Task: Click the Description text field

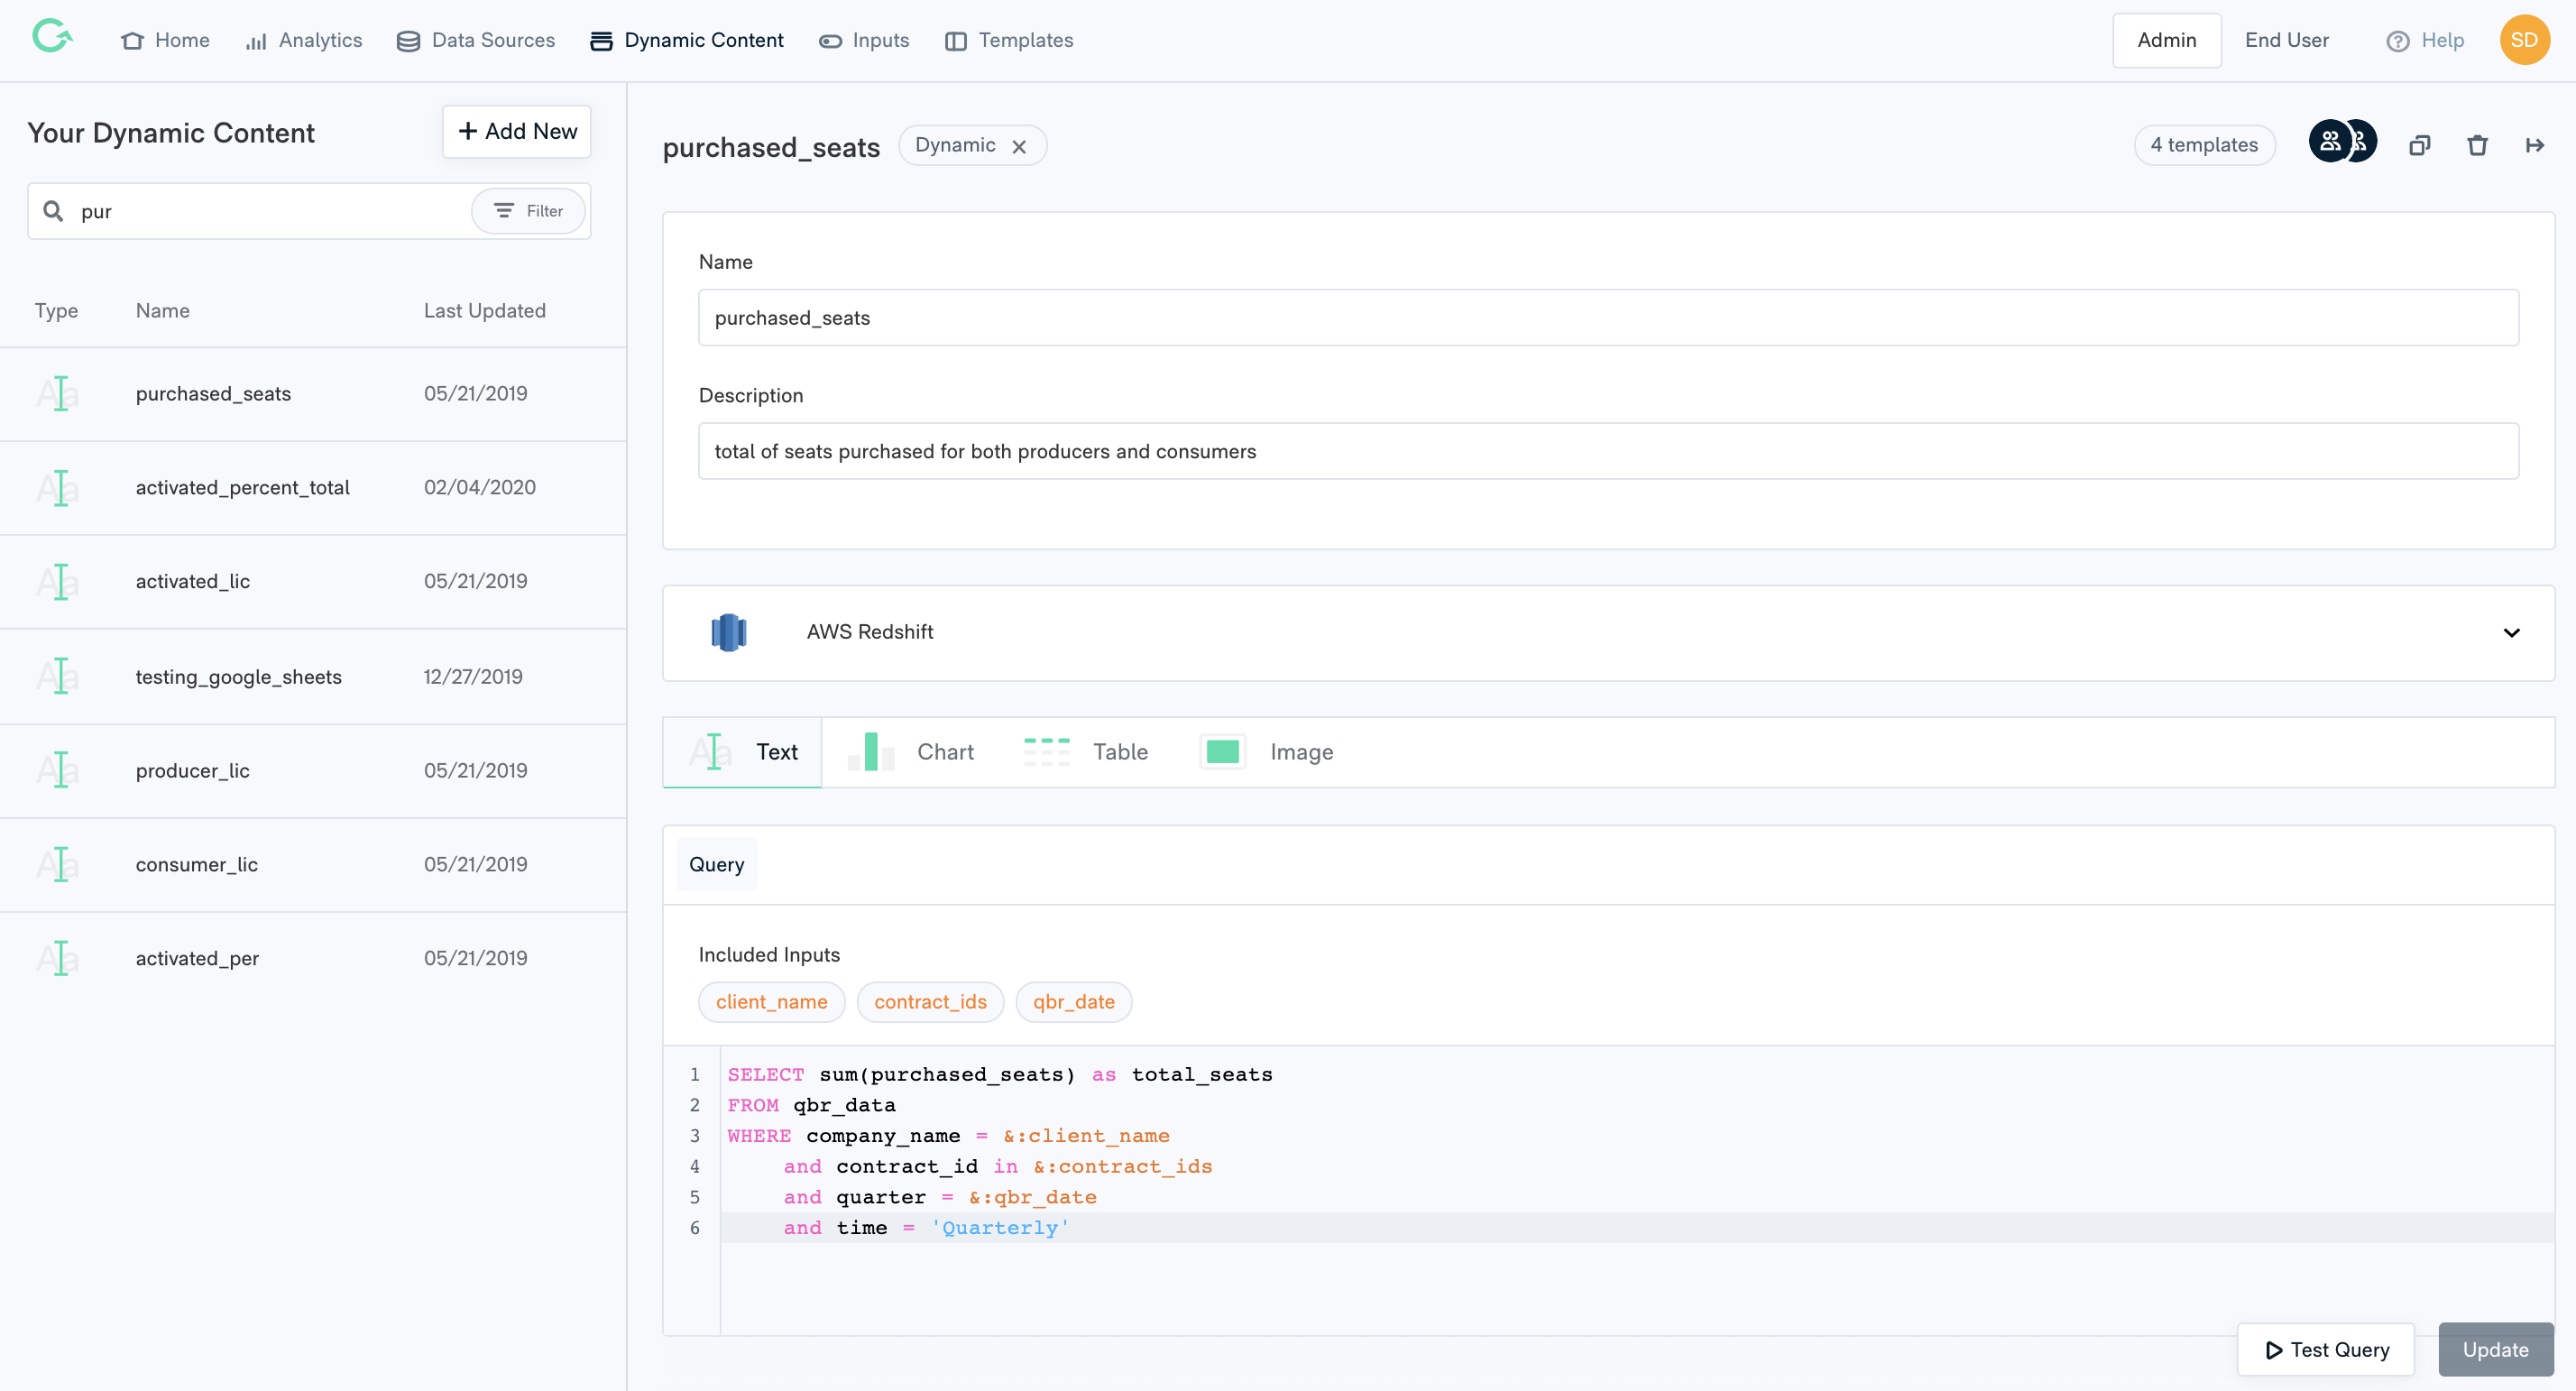Action: (x=1607, y=451)
